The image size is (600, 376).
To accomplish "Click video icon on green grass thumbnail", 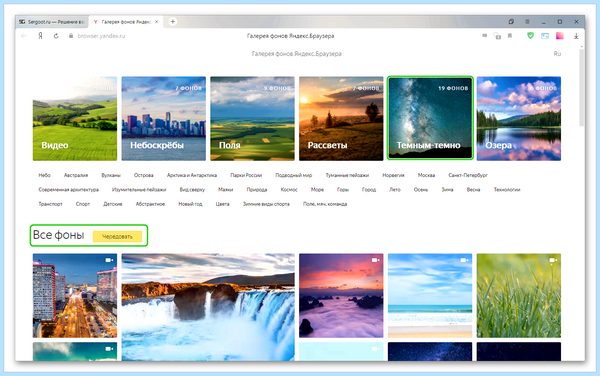I will coord(553,260).
